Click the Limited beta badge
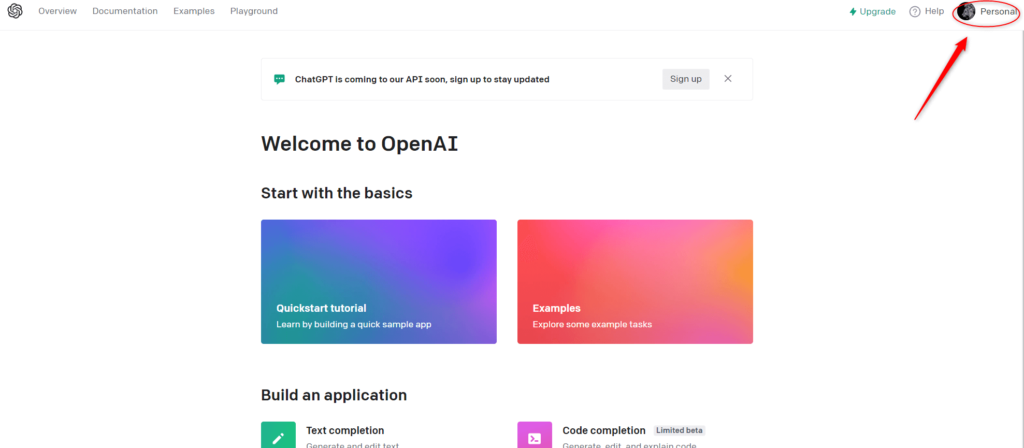This screenshot has height=448, width=1024. [679, 430]
